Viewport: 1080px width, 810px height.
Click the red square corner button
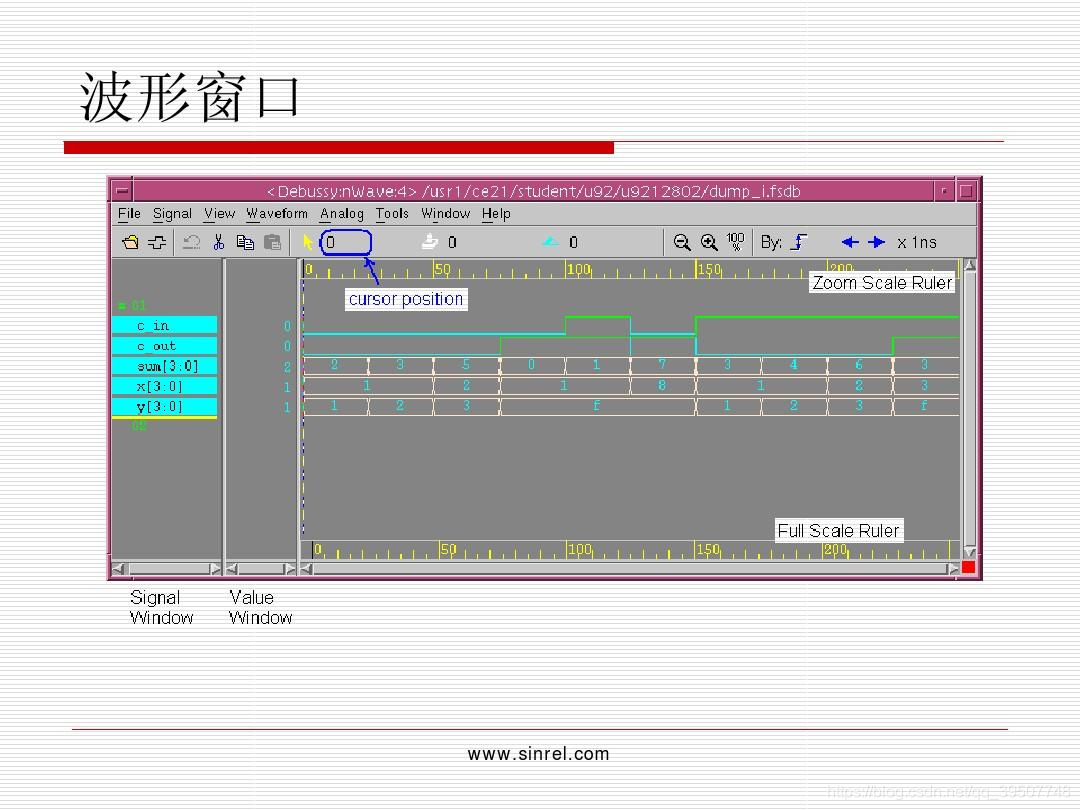pos(968,567)
